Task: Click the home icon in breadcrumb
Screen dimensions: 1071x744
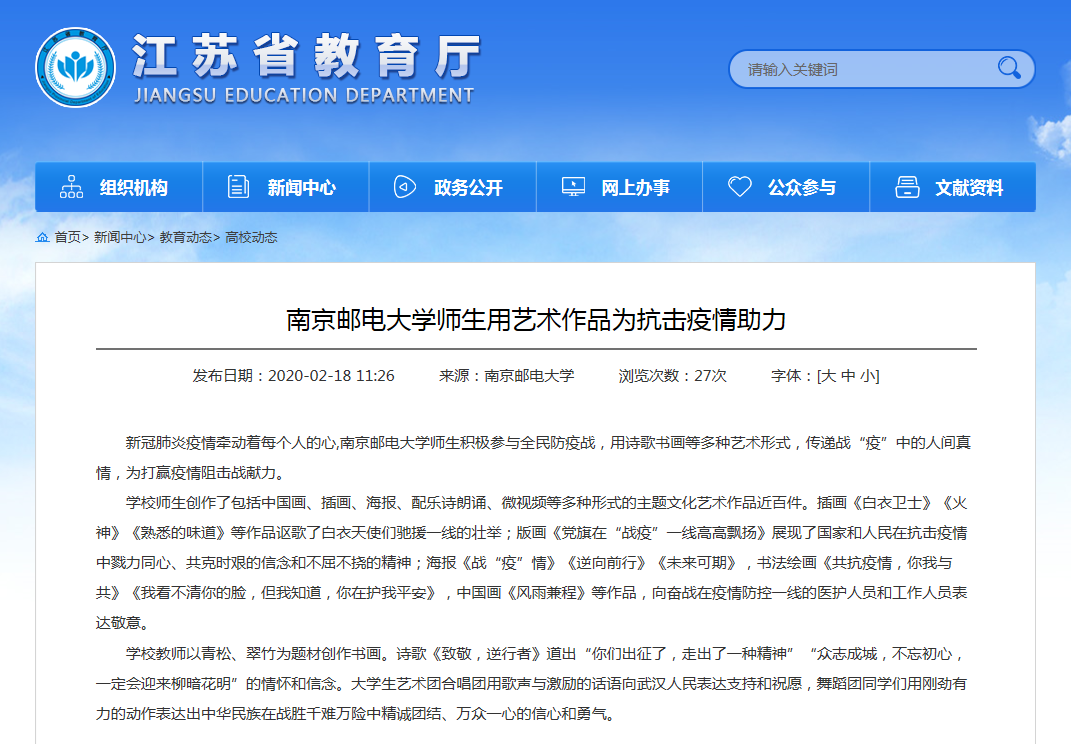Action: point(43,237)
